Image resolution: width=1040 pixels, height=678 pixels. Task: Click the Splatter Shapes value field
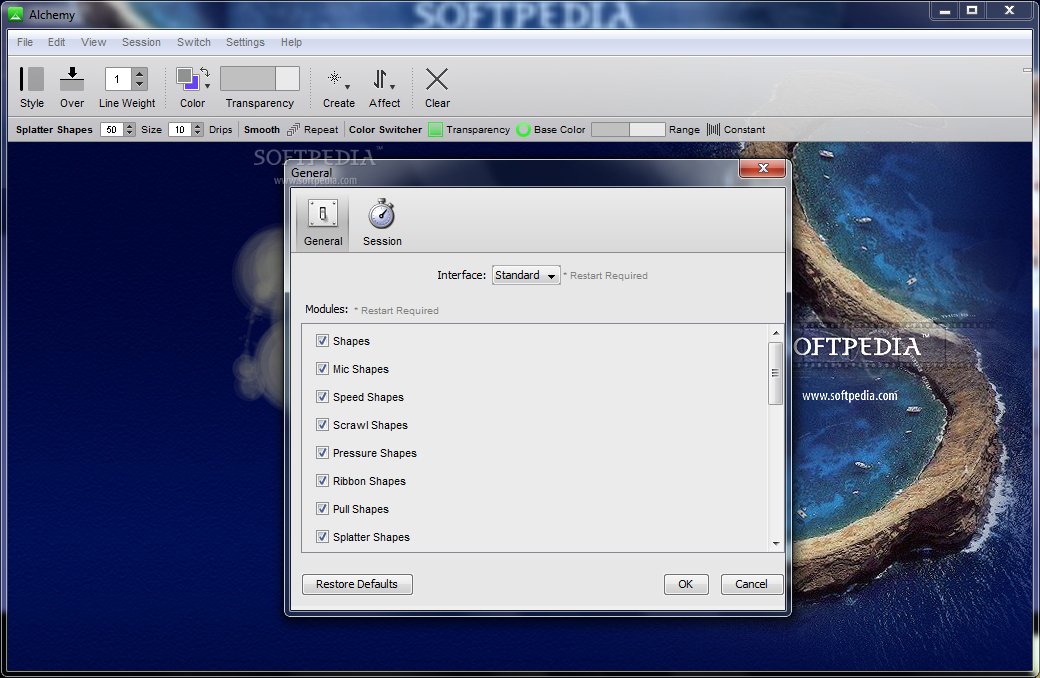(x=112, y=129)
